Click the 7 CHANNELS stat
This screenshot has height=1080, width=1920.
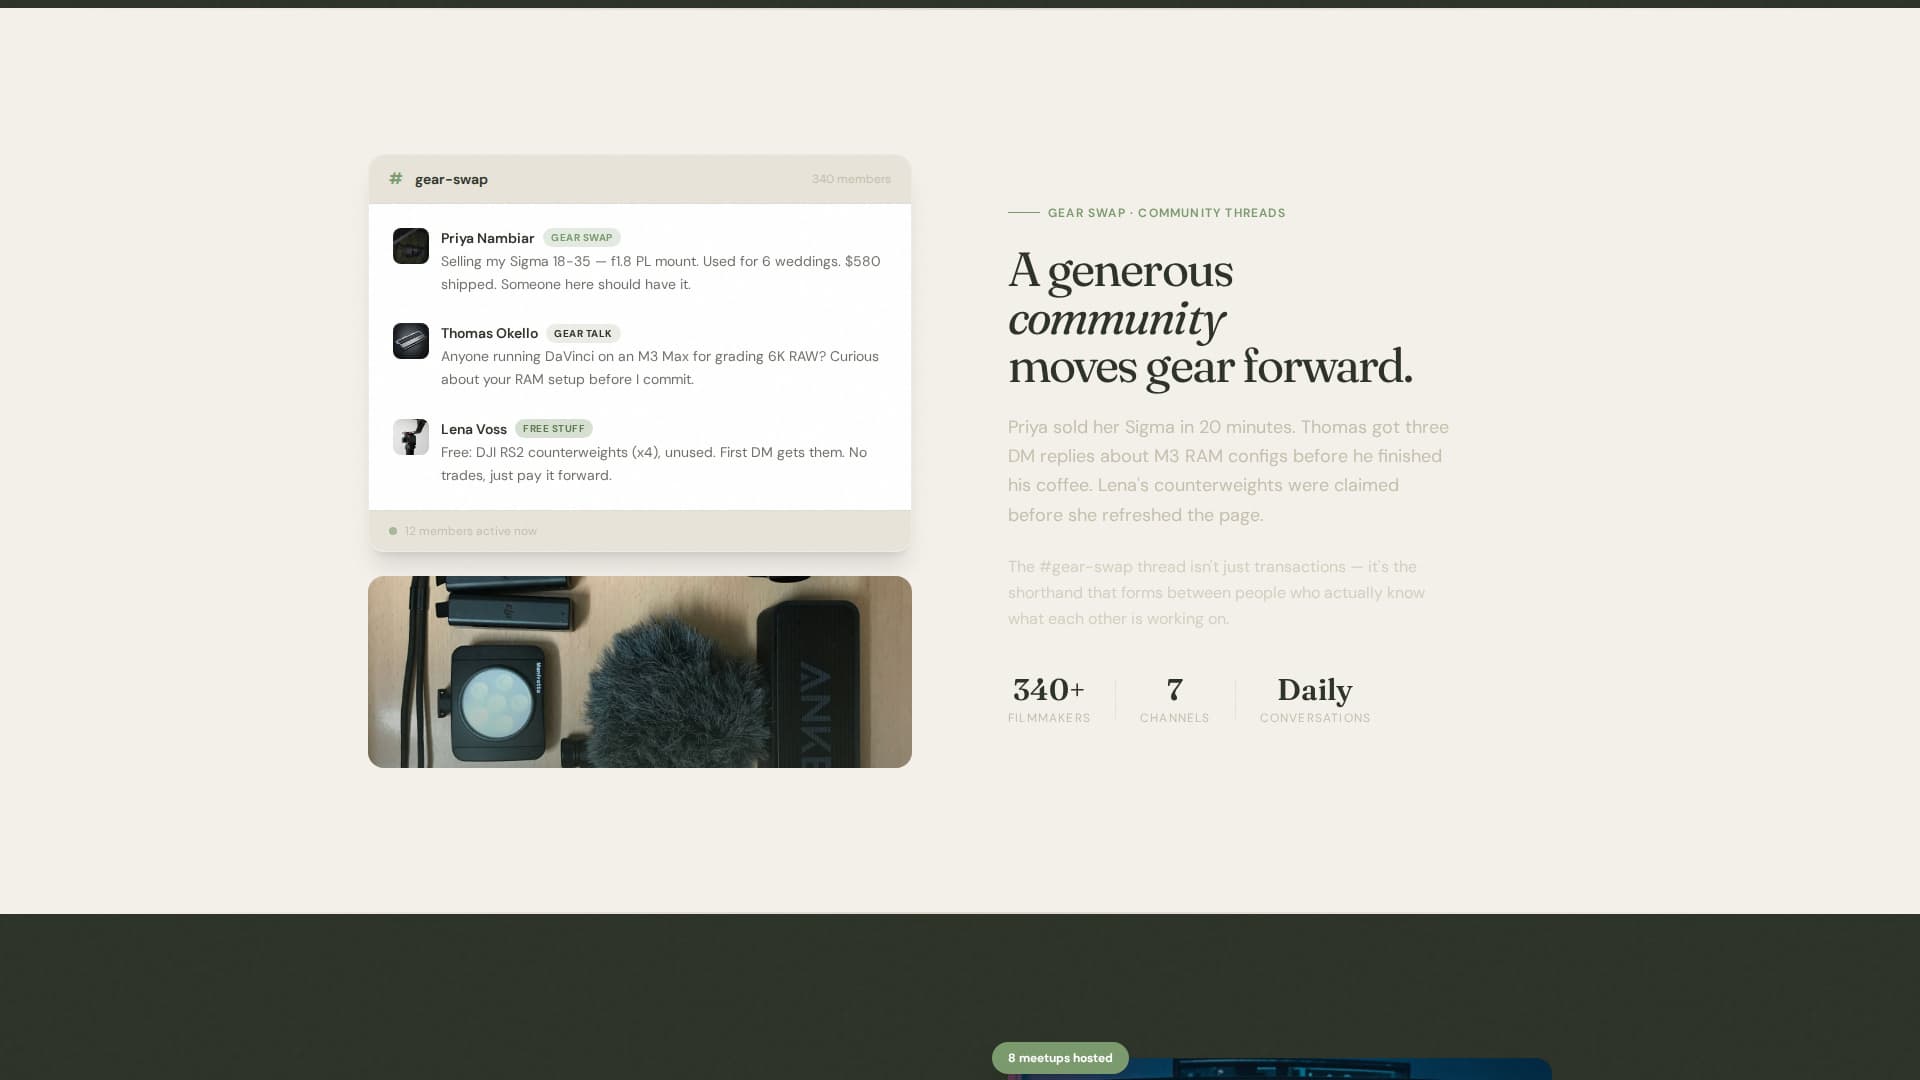point(1174,698)
